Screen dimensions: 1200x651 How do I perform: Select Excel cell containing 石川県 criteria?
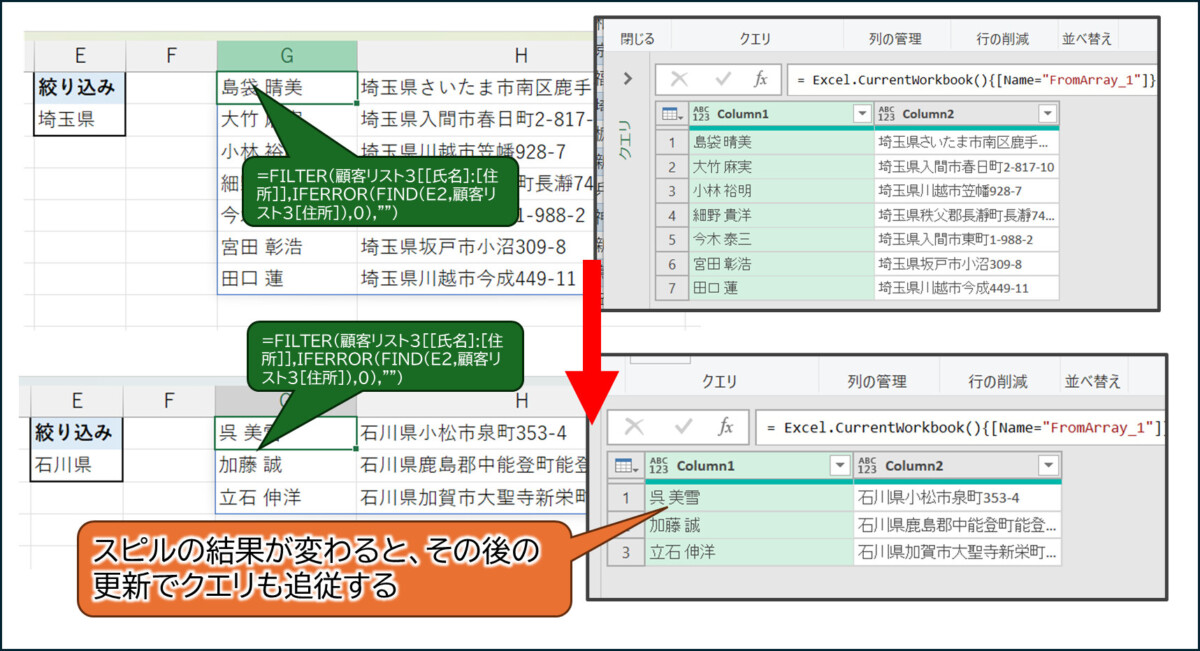79,465
